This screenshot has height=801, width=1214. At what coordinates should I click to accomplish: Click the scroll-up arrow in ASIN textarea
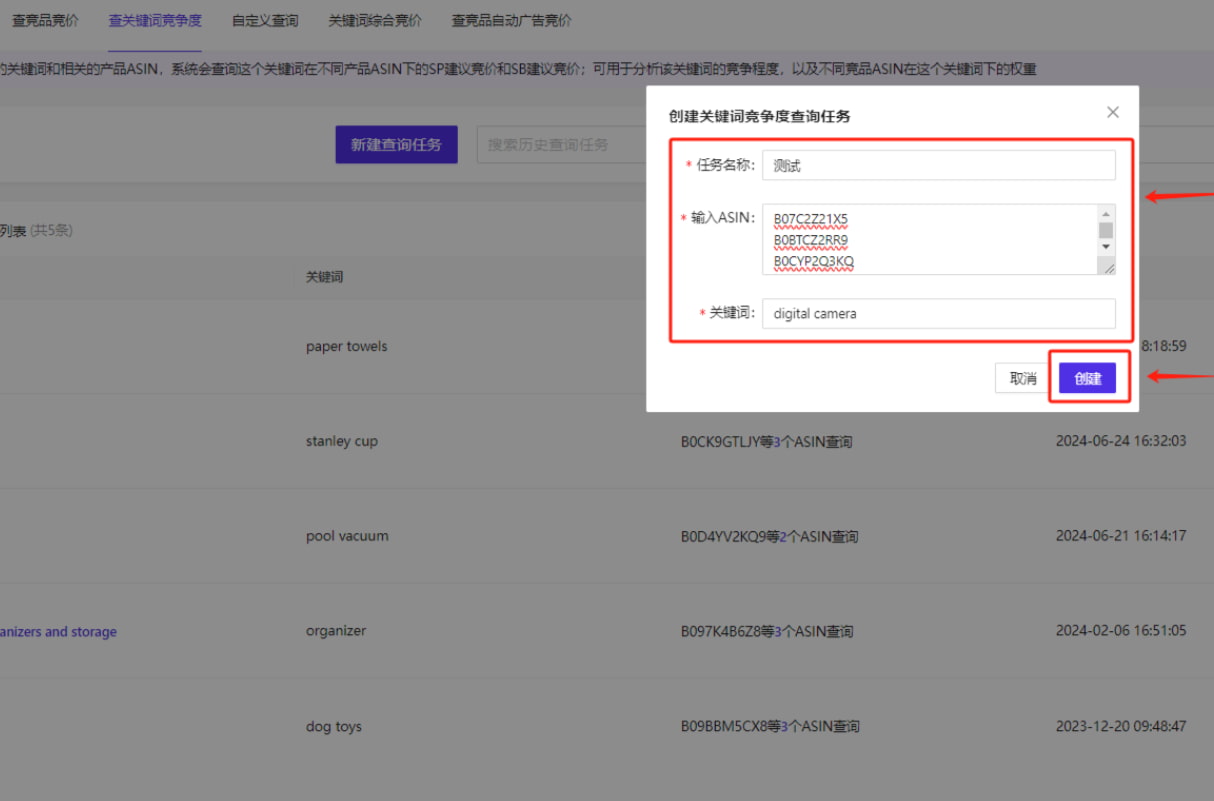coord(1106,212)
